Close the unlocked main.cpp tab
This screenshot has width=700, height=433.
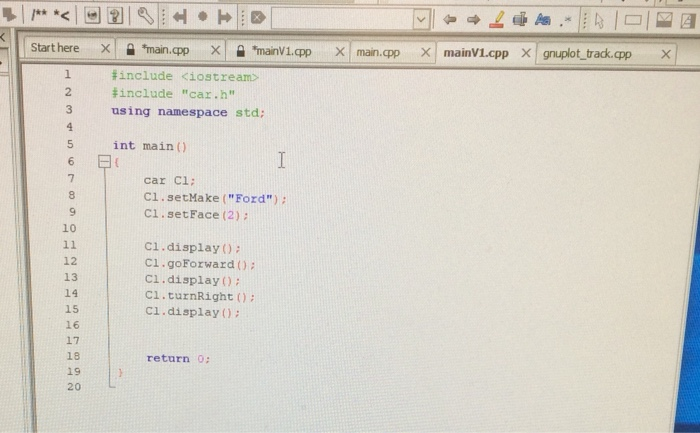point(425,53)
